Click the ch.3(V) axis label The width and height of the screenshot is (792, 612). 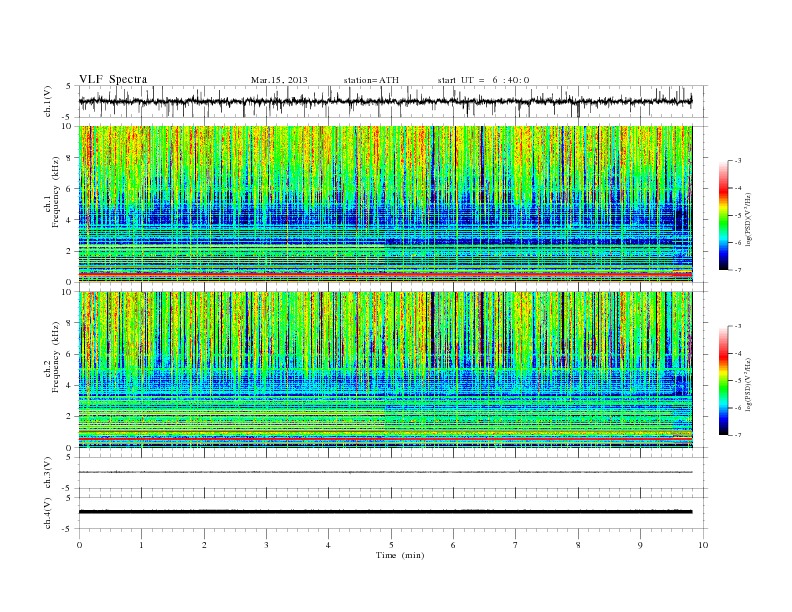[x=48, y=472]
